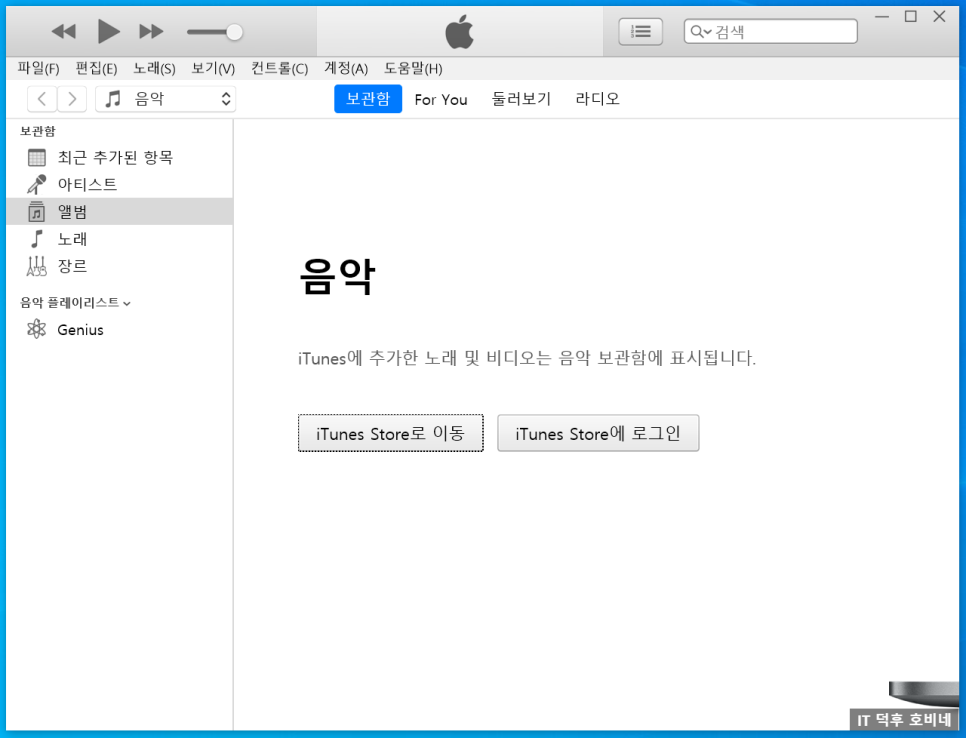Viewport: 966px width, 738px height.
Task: Select 최근 추가된 항목 in the sidebar
Action: pyautogui.click(x=120, y=158)
